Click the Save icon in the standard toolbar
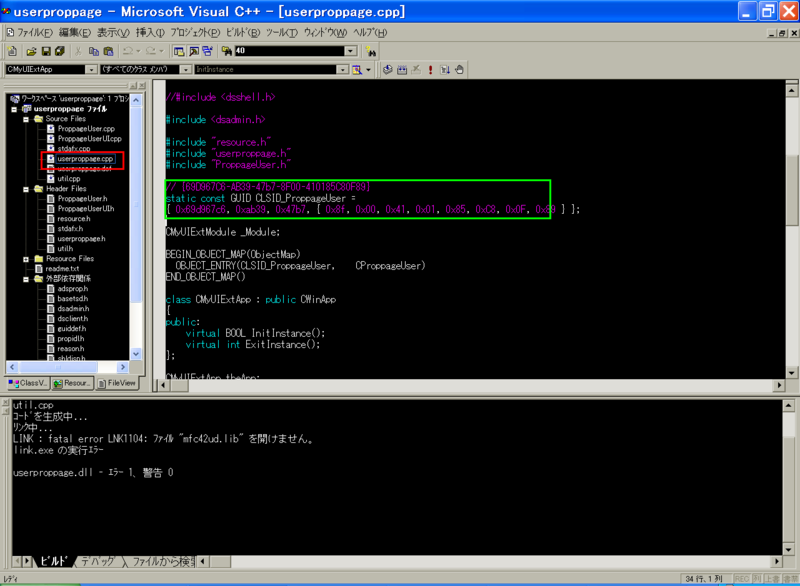This screenshot has height=586, width=800. (x=47, y=50)
